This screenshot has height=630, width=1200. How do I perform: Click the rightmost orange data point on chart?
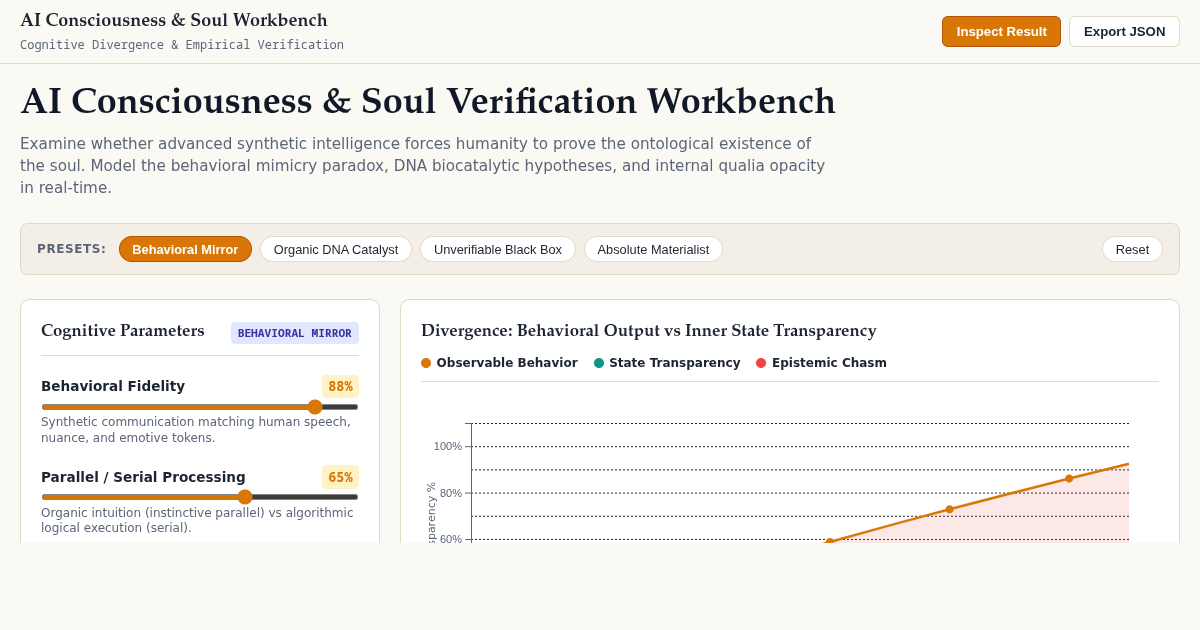point(1069,479)
